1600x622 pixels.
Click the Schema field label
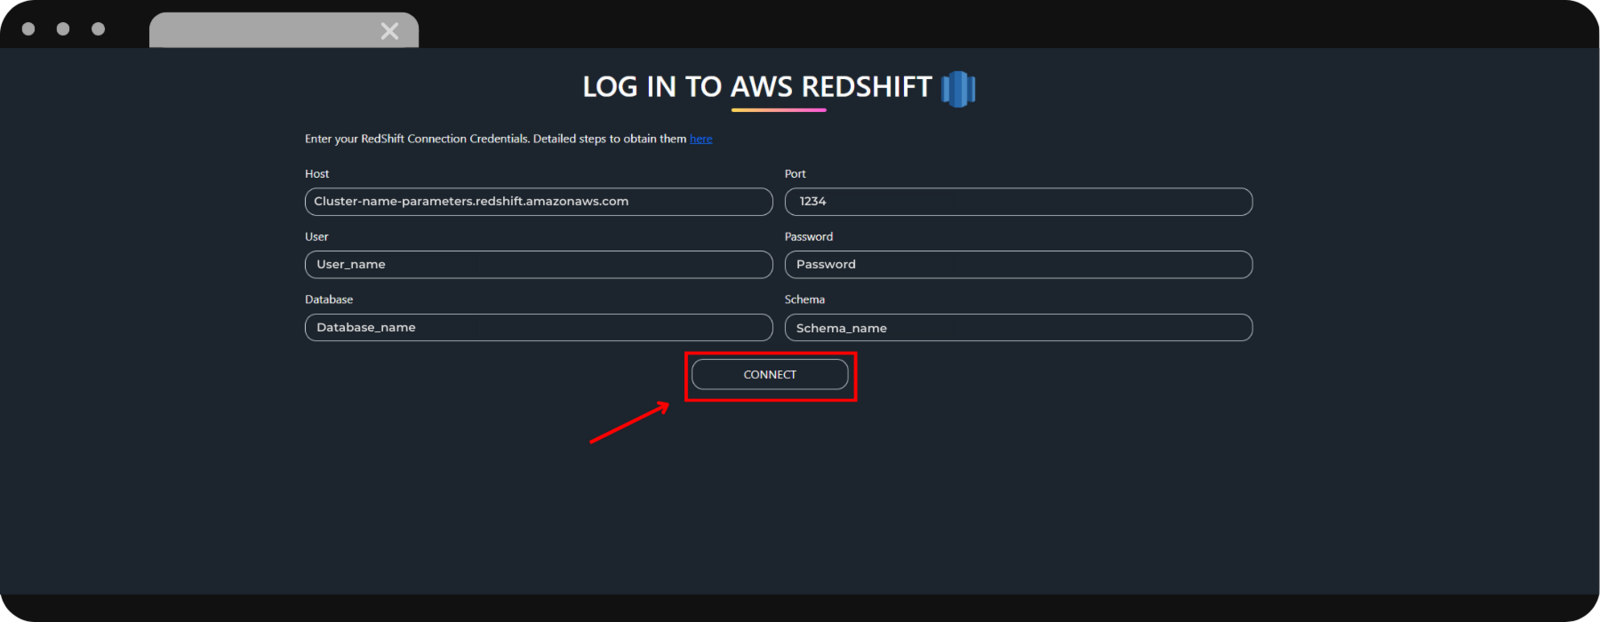point(805,300)
